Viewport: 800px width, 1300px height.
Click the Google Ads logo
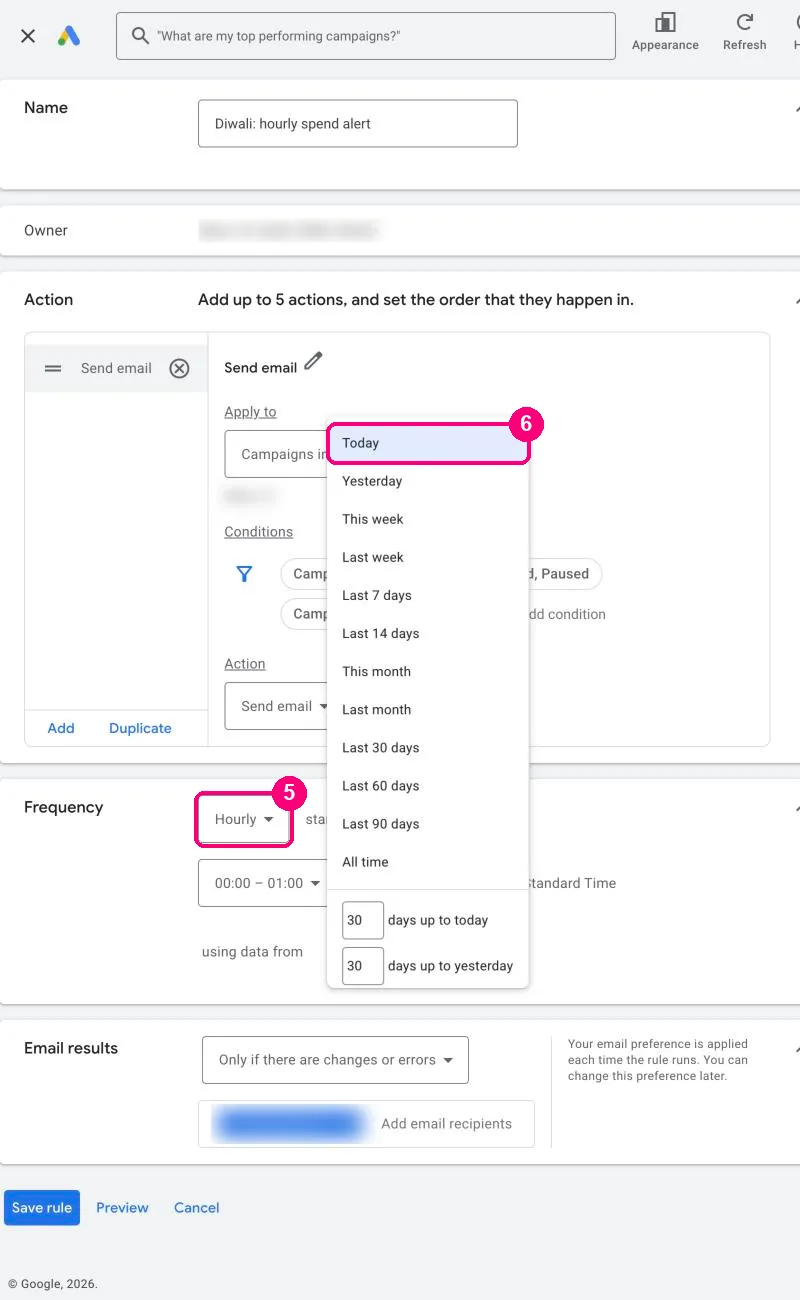point(68,36)
